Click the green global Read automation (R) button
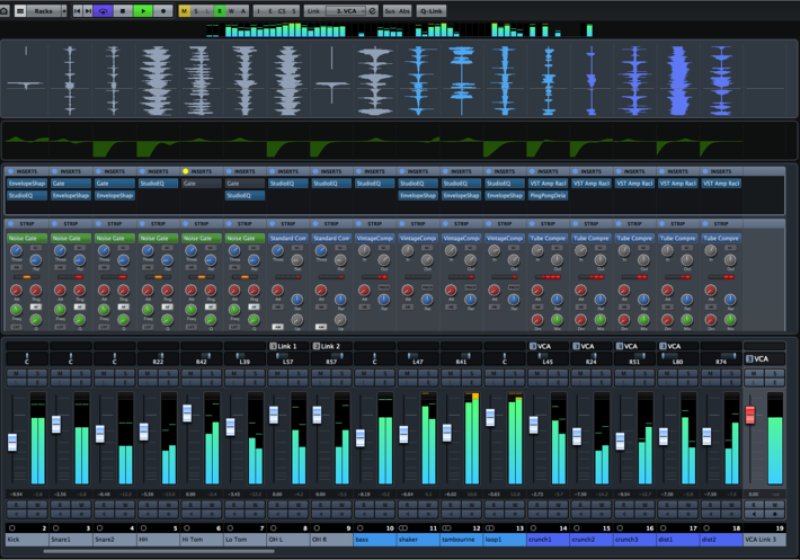800x560 pixels. [x=219, y=10]
